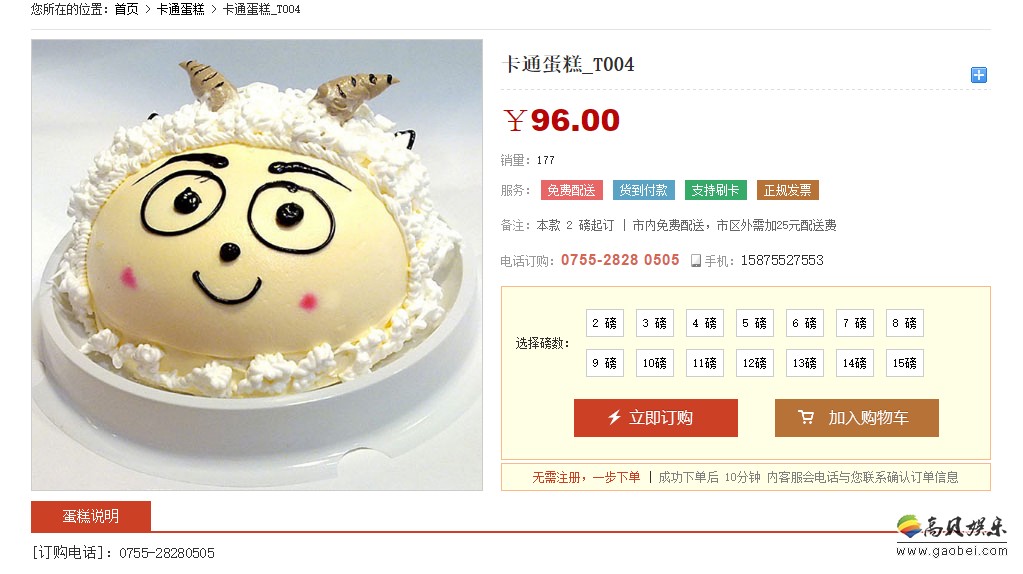Open the 蛋糕说明 description tab
The height and width of the screenshot is (574, 1023).
[91, 517]
